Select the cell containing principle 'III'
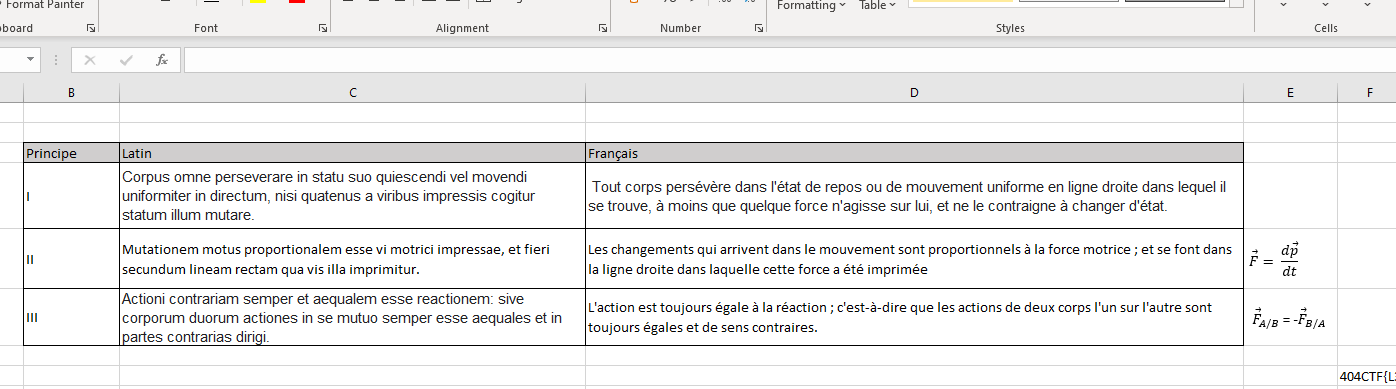1396x389 pixels. click(71, 317)
